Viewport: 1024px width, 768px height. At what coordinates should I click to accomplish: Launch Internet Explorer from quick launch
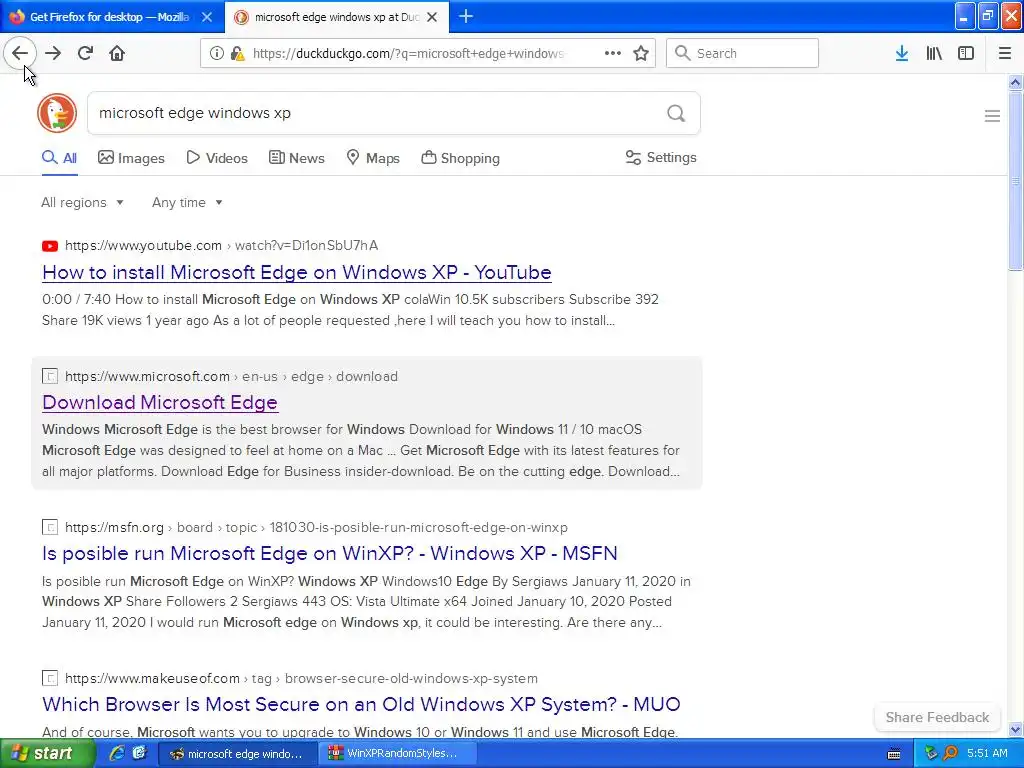pos(117,753)
